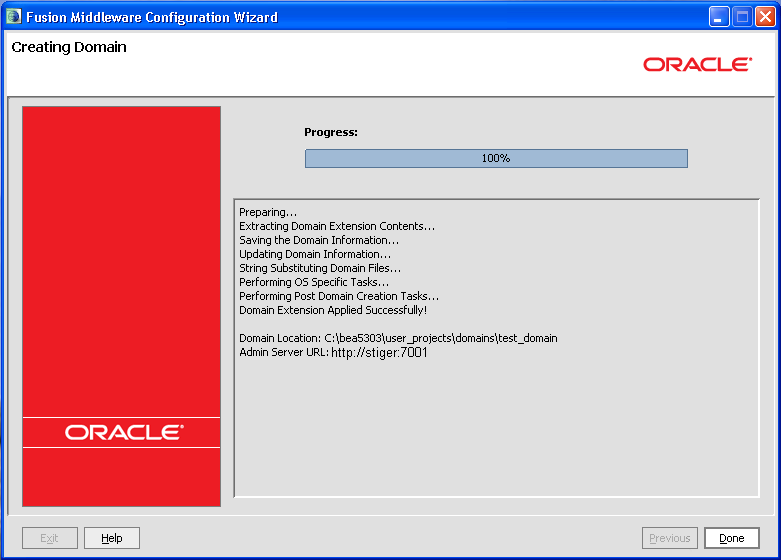Select 'Domain Extension Applied Successfully!' line
The height and width of the screenshot is (560, 781).
(x=333, y=310)
